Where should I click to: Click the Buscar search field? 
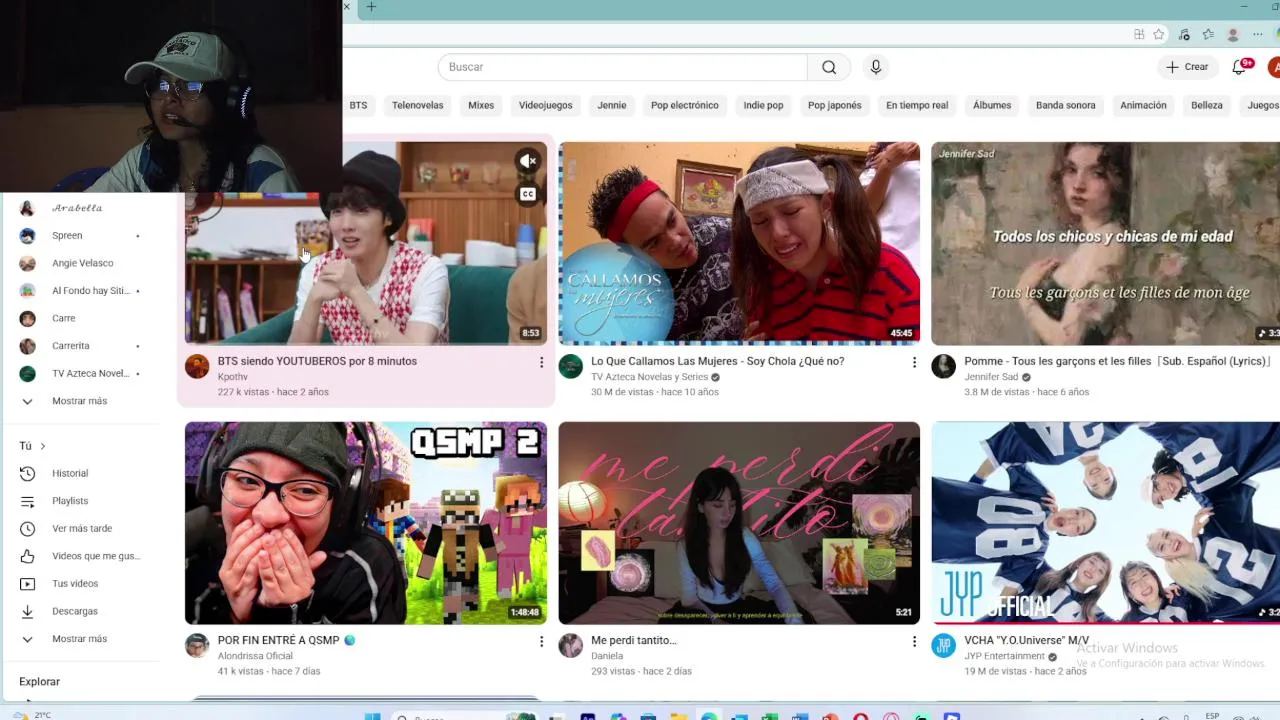pos(622,67)
